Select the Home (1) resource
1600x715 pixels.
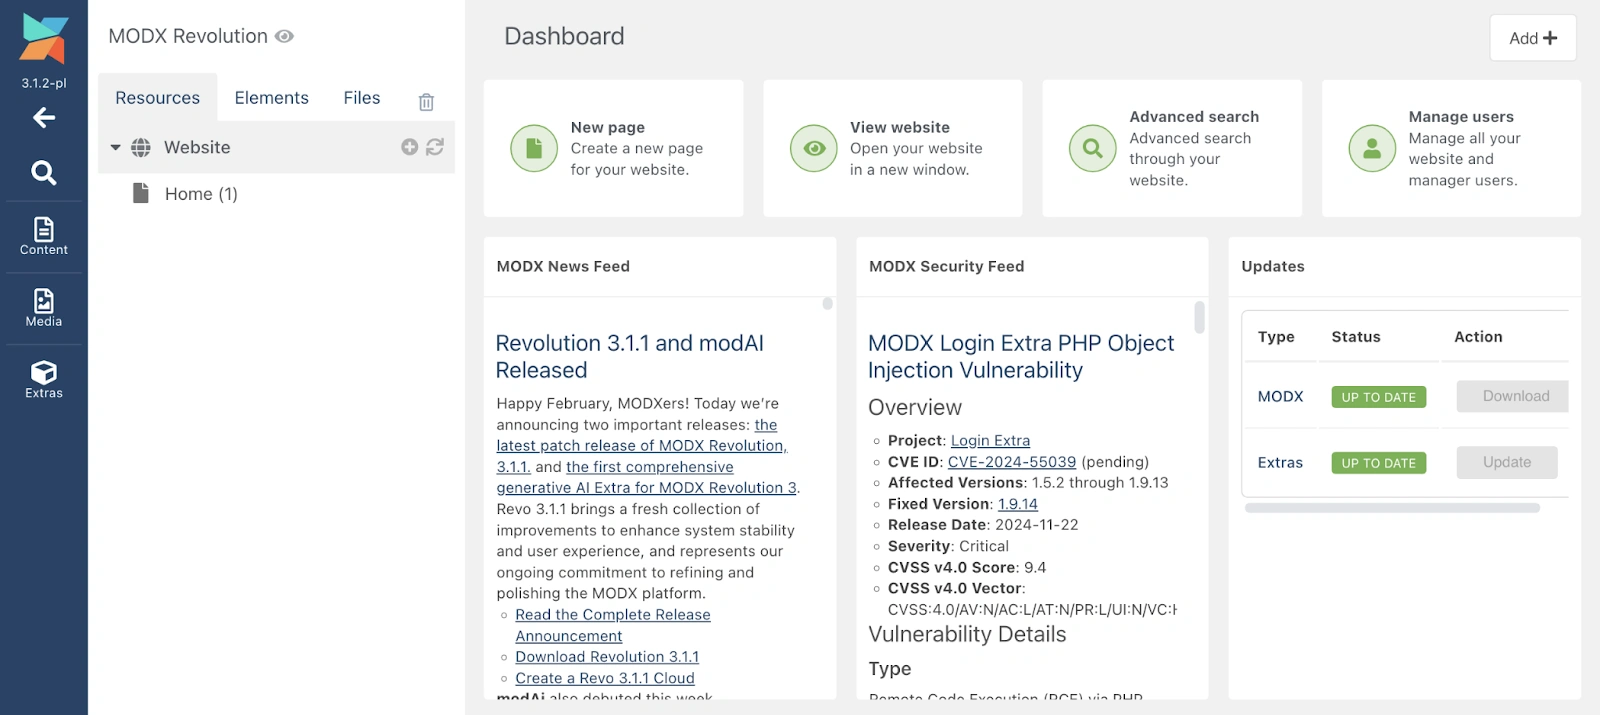pyautogui.click(x=201, y=194)
